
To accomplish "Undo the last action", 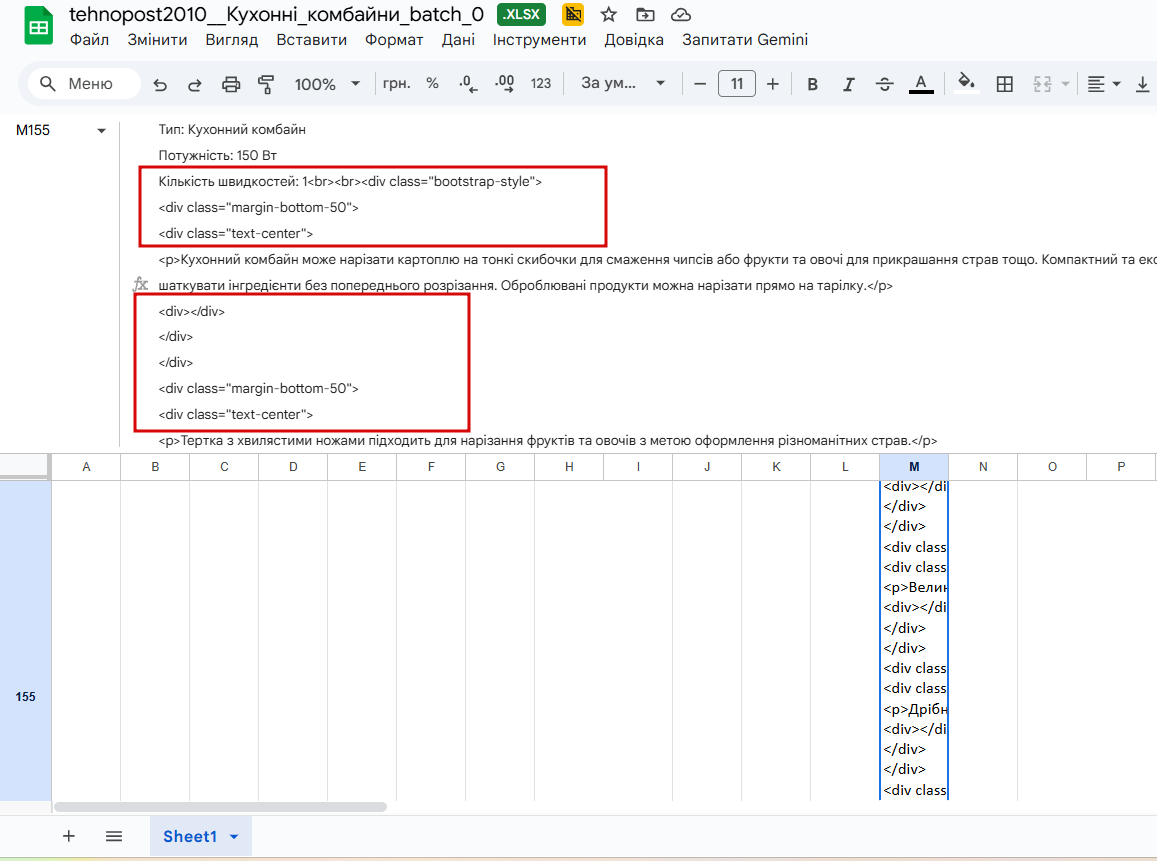I will (160, 84).
